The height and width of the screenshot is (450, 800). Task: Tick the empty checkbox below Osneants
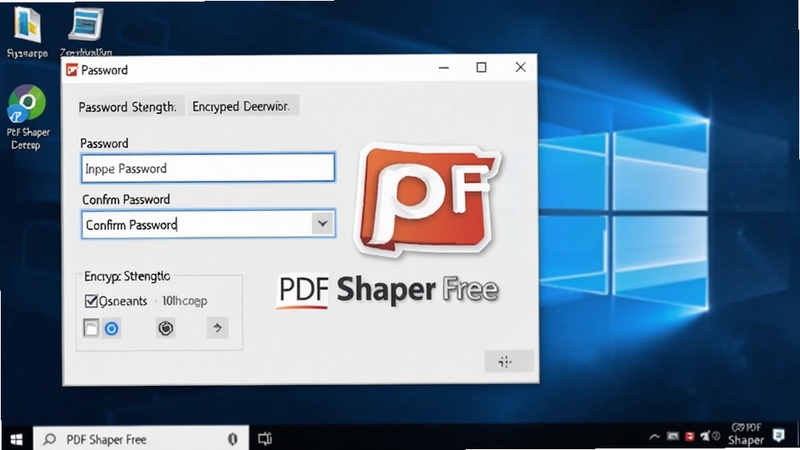(x=91, y=328)
